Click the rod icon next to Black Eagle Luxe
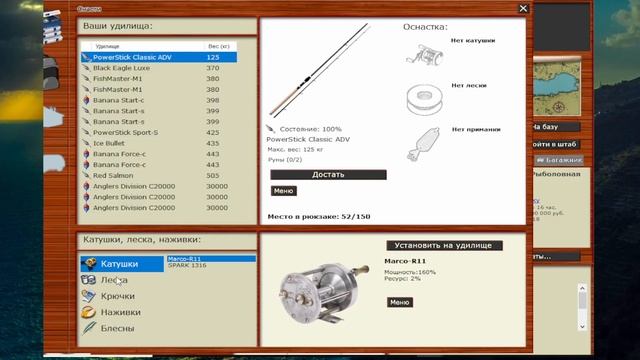This screenshot has height=360, width=640. [x=86, y=68]
